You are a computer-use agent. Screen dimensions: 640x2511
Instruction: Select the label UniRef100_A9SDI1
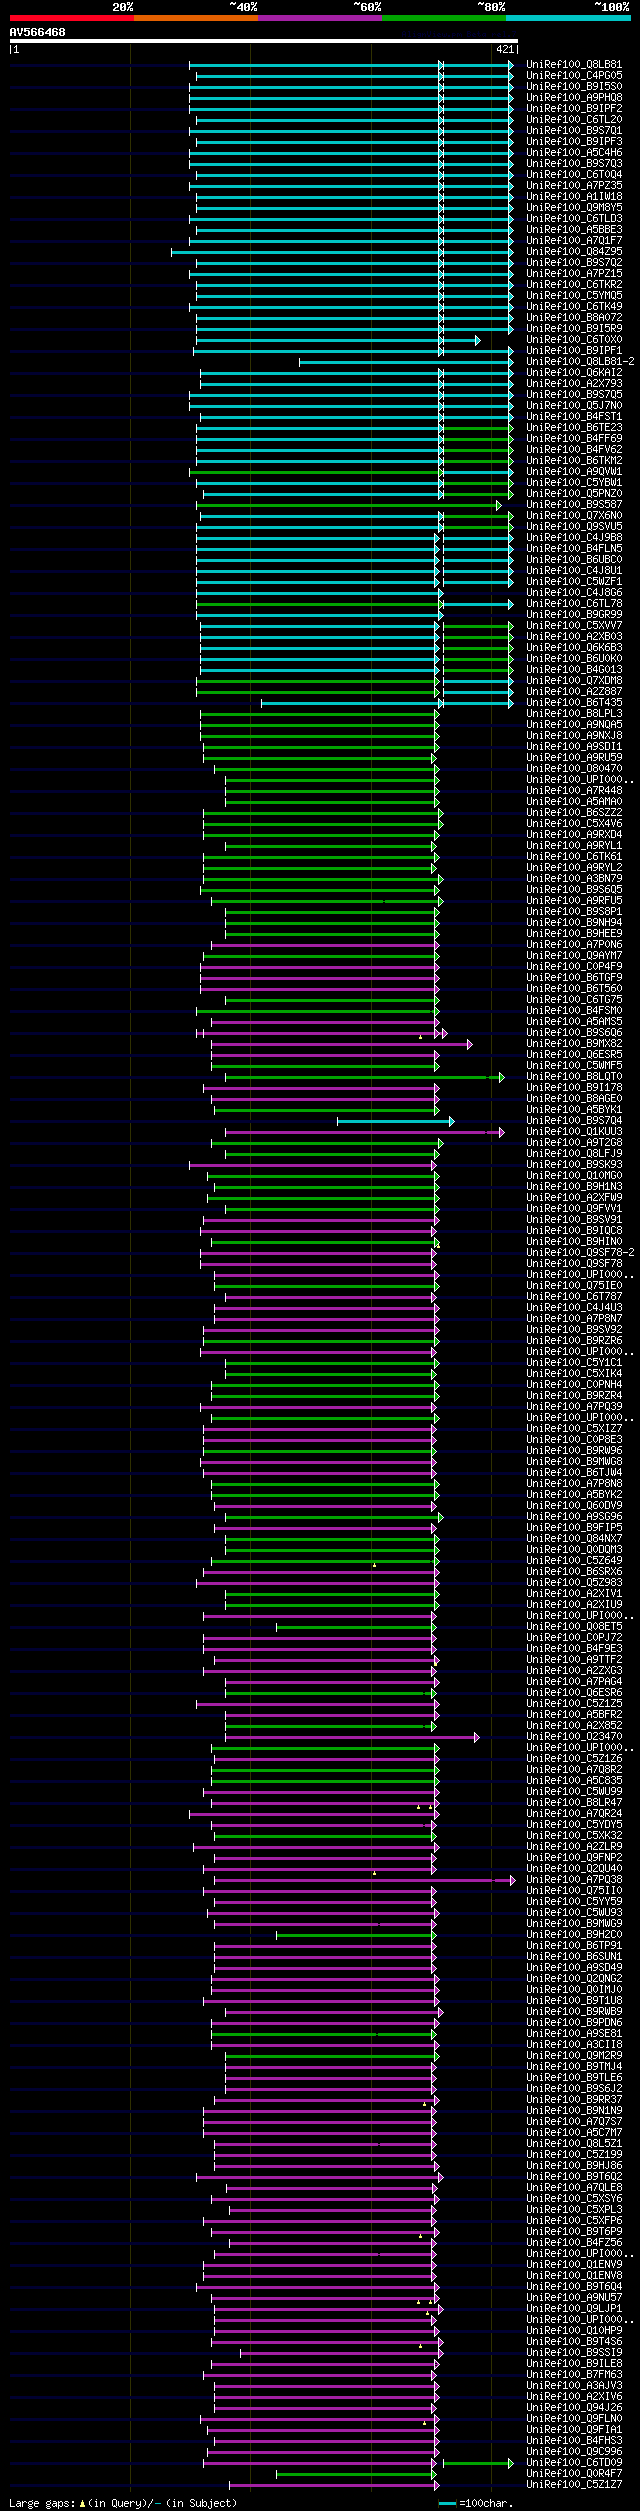point(574,746)
